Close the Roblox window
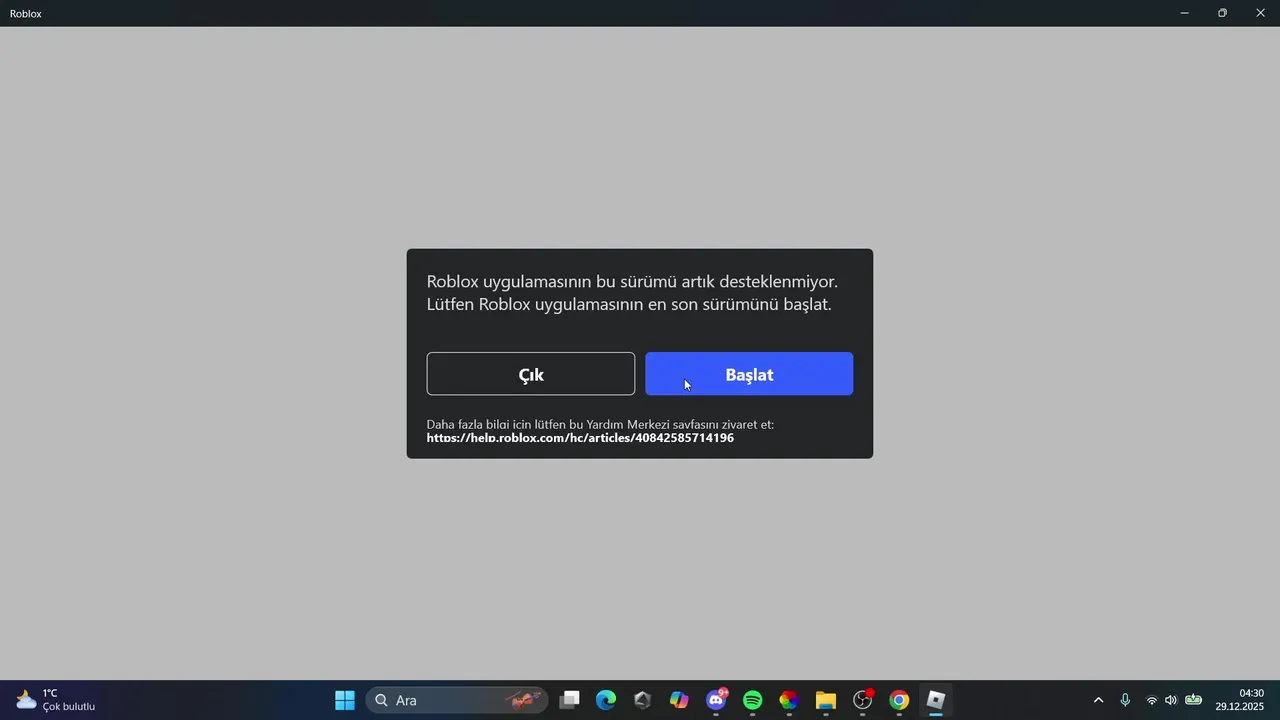This screenshot has height=720, width=1280. pos(1260,13)
